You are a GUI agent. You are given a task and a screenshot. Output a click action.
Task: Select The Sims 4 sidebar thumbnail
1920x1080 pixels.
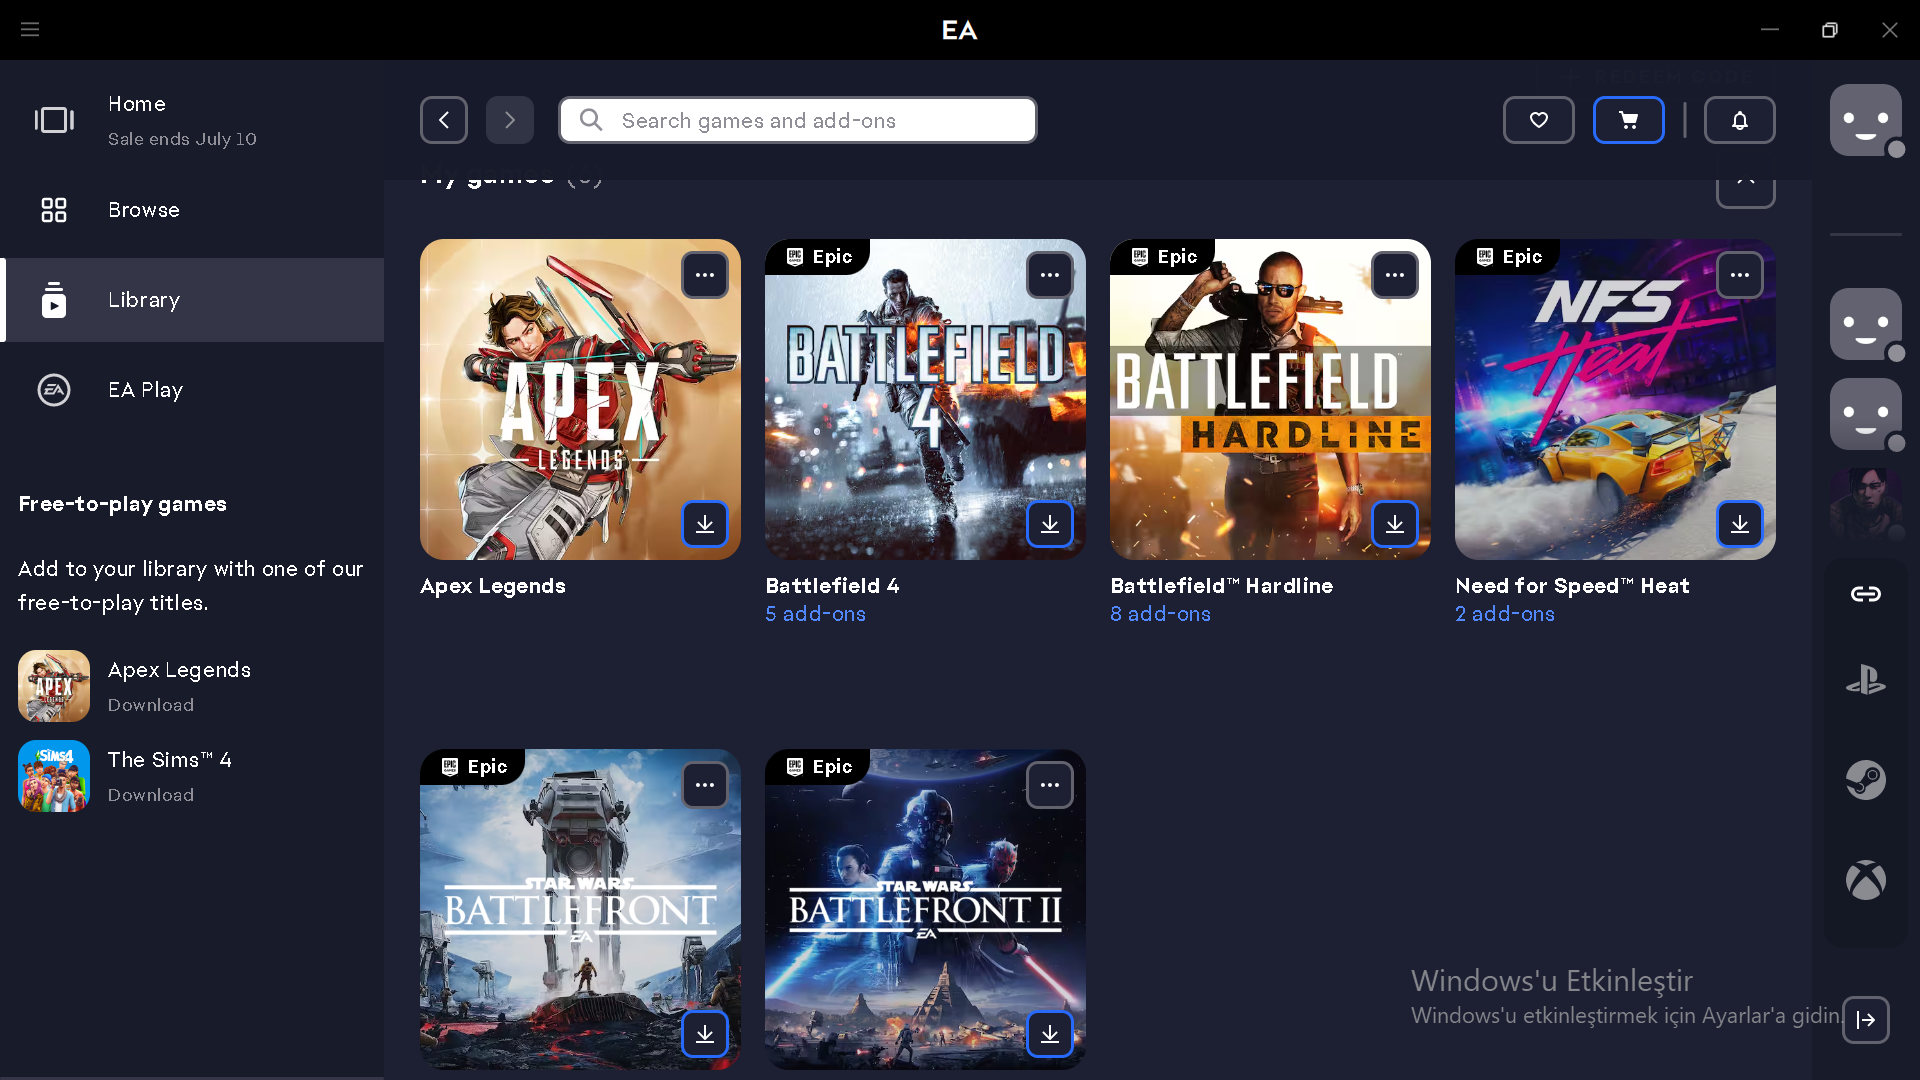click(54, 776)
